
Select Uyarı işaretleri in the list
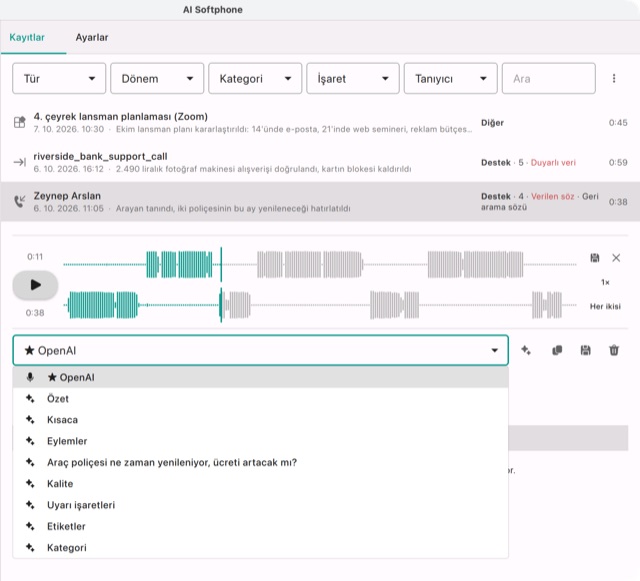pyautogui.click(x=260, y=505)
